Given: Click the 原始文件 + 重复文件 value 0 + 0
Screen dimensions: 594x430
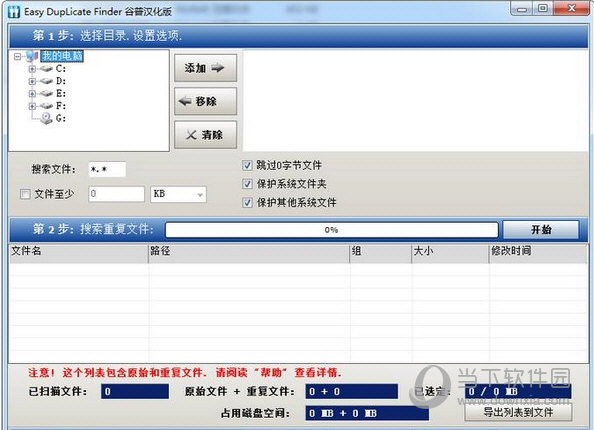Looking at the screenshot, I should pos(352,391).
